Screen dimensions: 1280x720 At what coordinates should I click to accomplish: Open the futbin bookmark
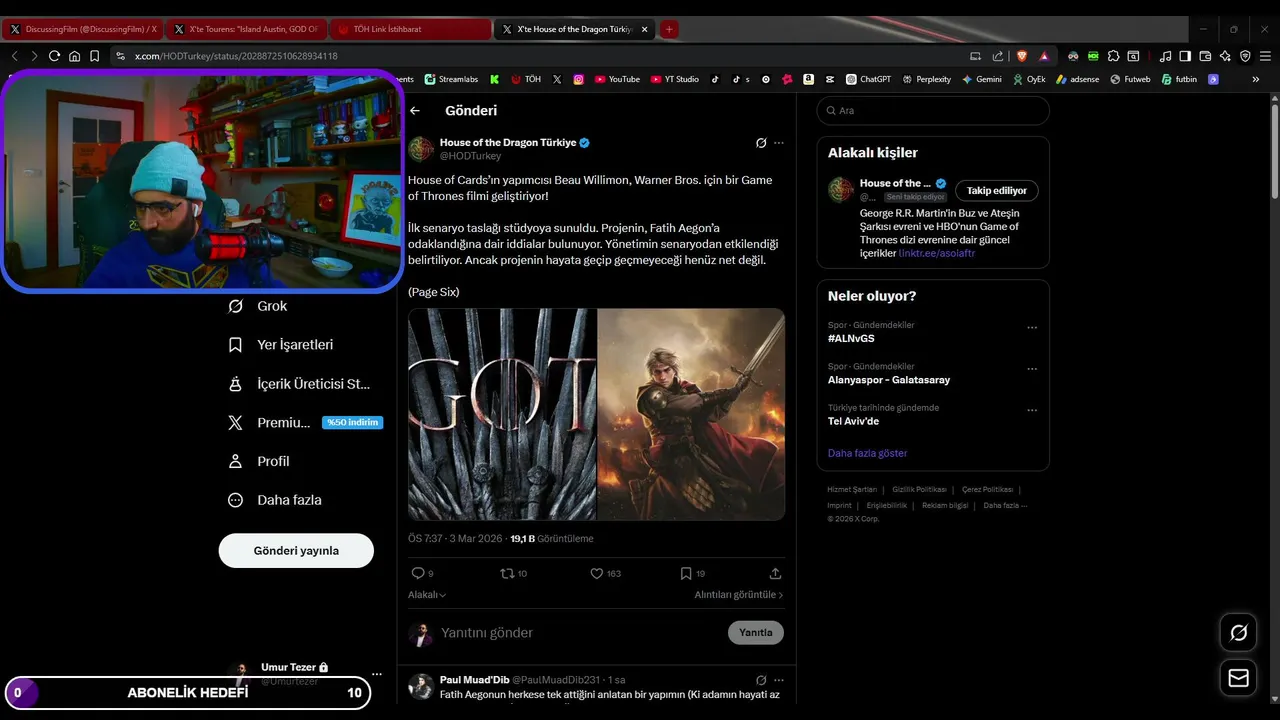point(1179,79)
